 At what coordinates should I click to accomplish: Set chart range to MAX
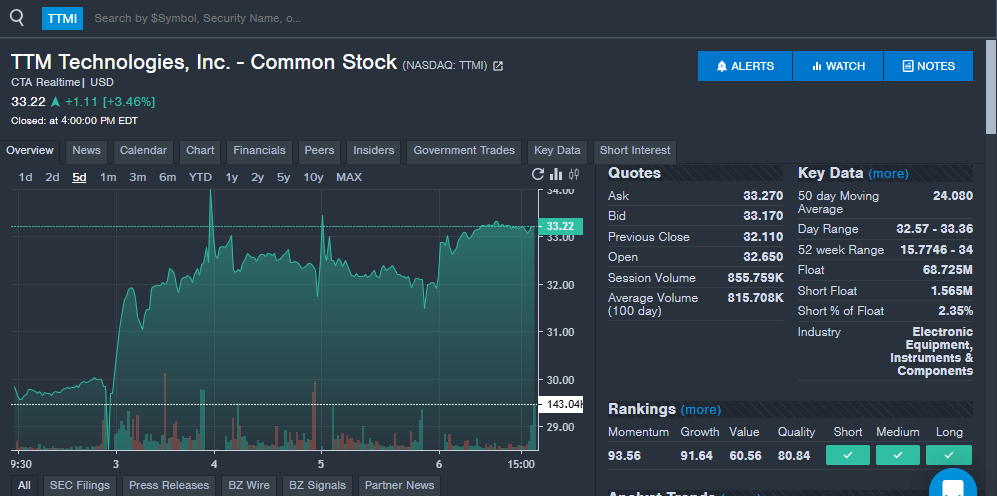pyautogui.click(x=349, y=177)
